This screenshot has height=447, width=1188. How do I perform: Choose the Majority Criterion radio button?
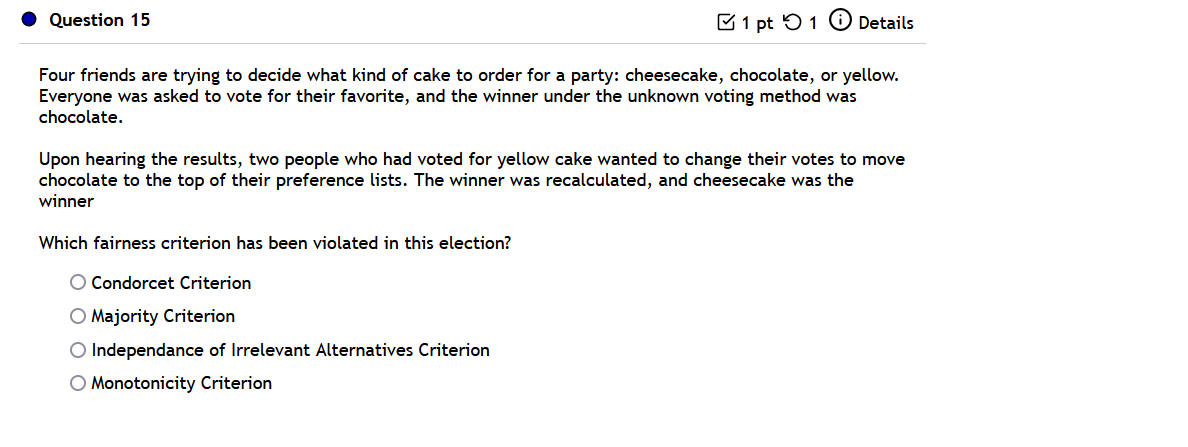[x=78, y=316]
